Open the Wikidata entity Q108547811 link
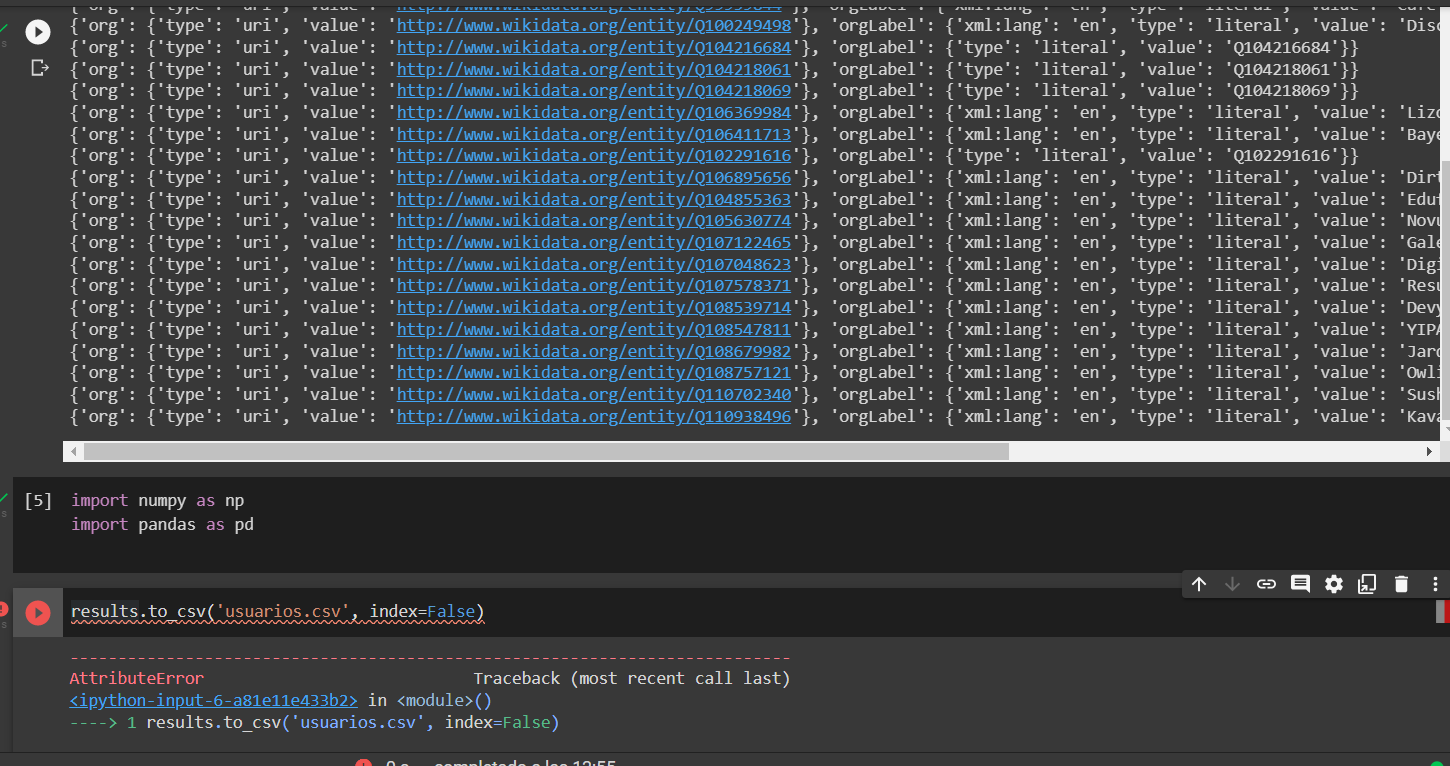Image resolution: width=1450 pixels, height=766 pixels. (594, 329)
